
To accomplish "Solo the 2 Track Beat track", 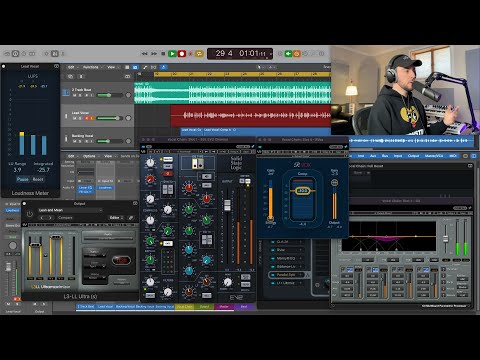I will tap(80, 95).
